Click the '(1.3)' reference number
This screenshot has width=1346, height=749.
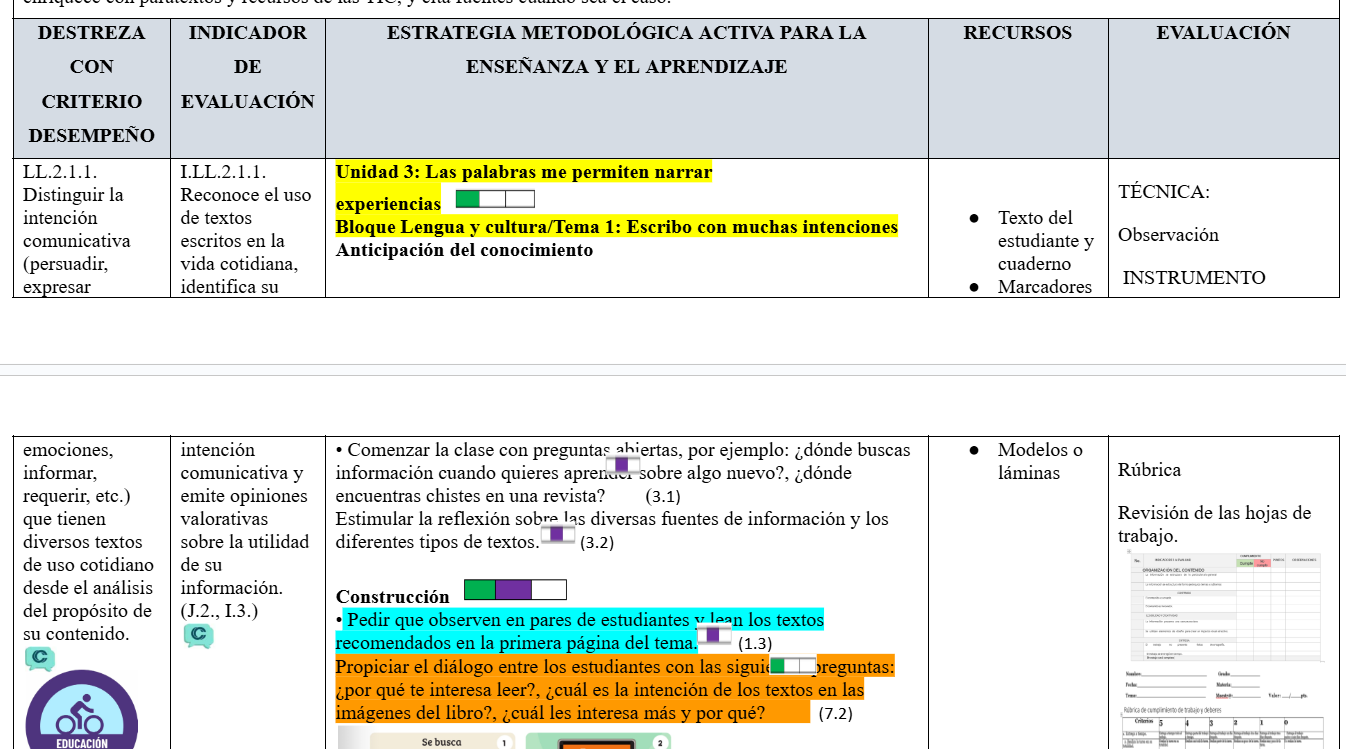755,644
